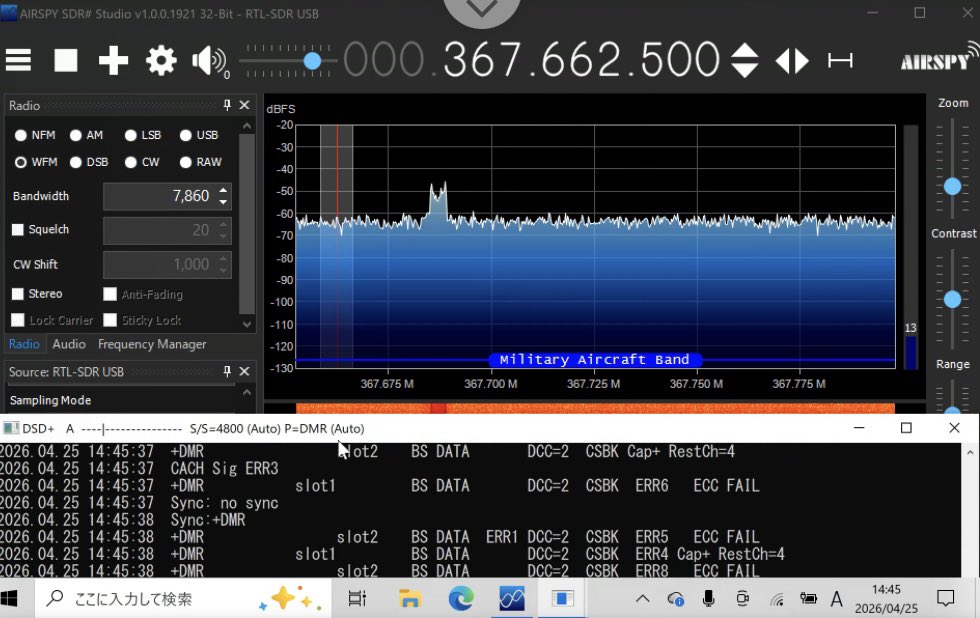Click the AIRSPY logo

coord(939,59)
